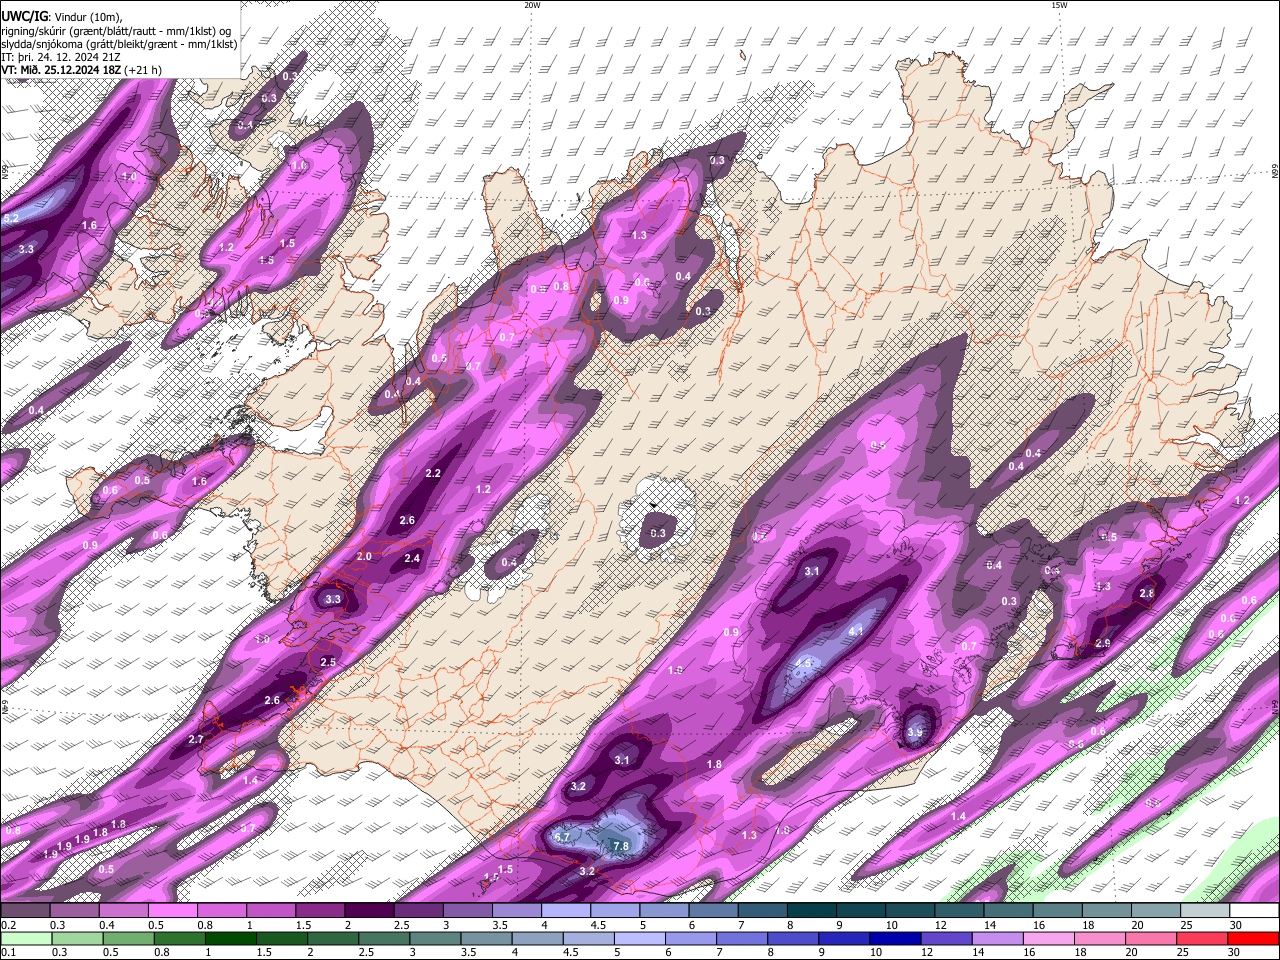Click the light lavender upper-legend swatch starting at '4'
This screenshot has width=1280, height=960.
tap(565, 910)
